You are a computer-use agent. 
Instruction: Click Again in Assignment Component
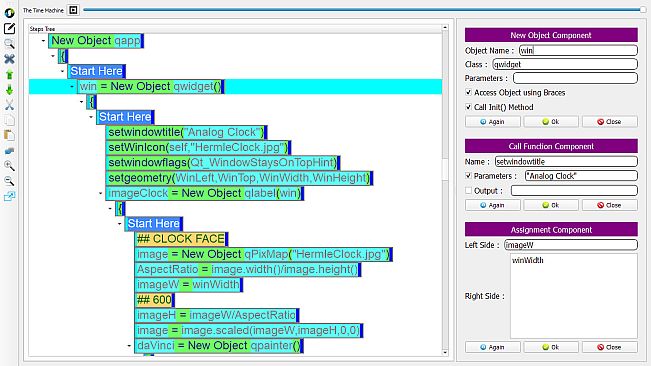[492, 347]
